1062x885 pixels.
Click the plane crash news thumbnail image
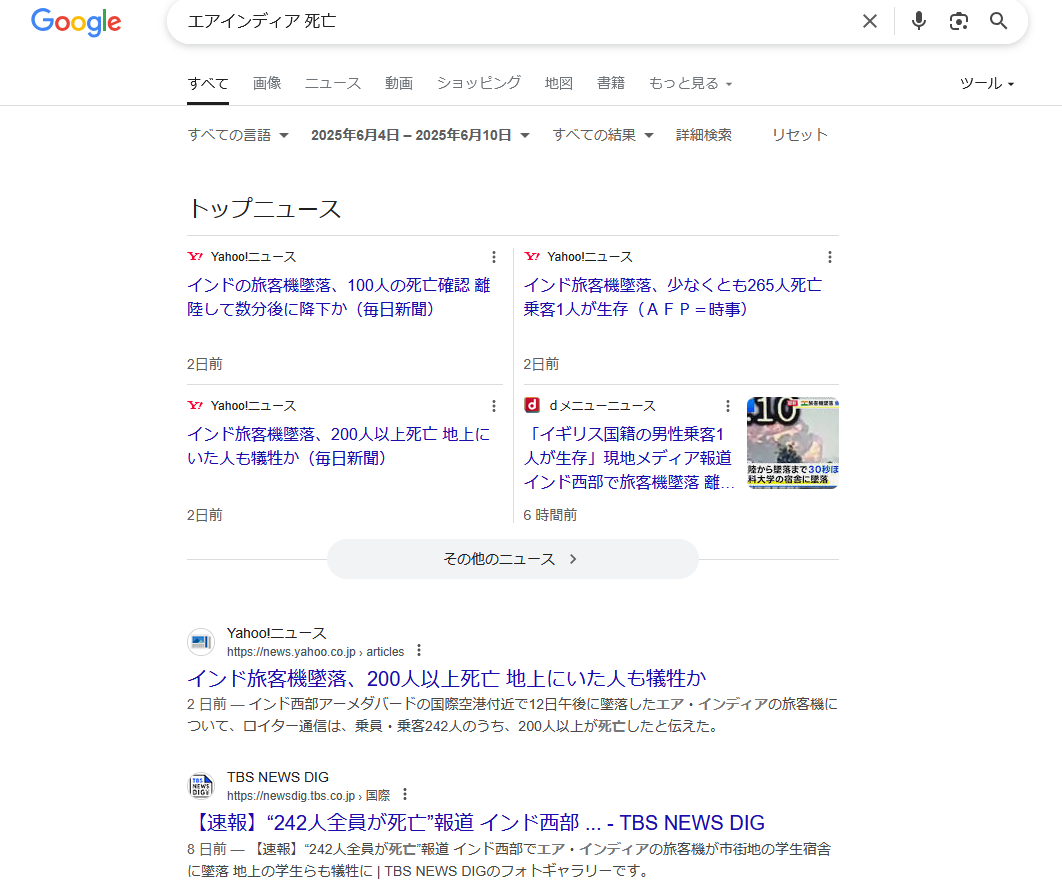792,443
